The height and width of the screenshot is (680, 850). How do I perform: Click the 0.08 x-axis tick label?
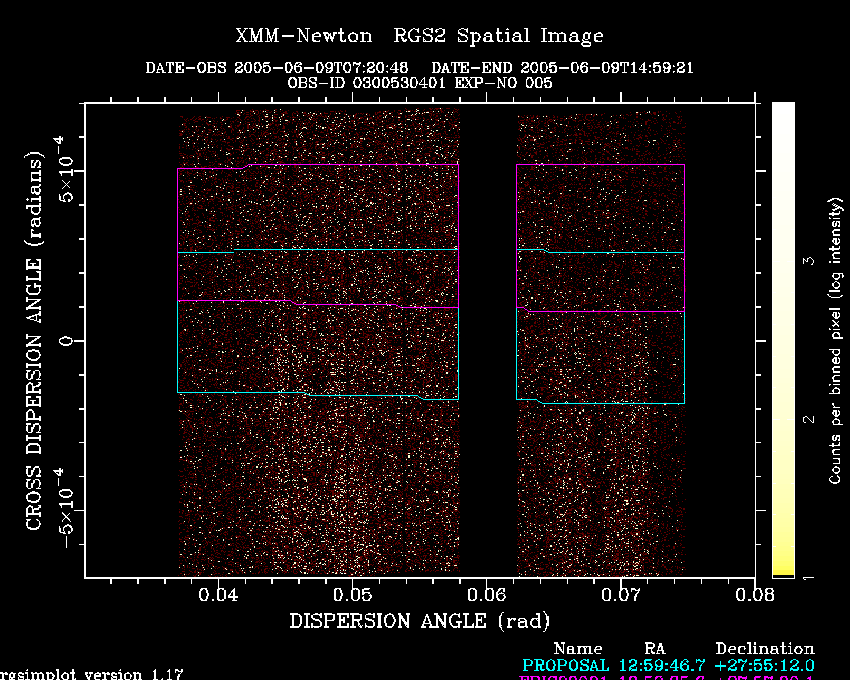click(x=755, y=595)
